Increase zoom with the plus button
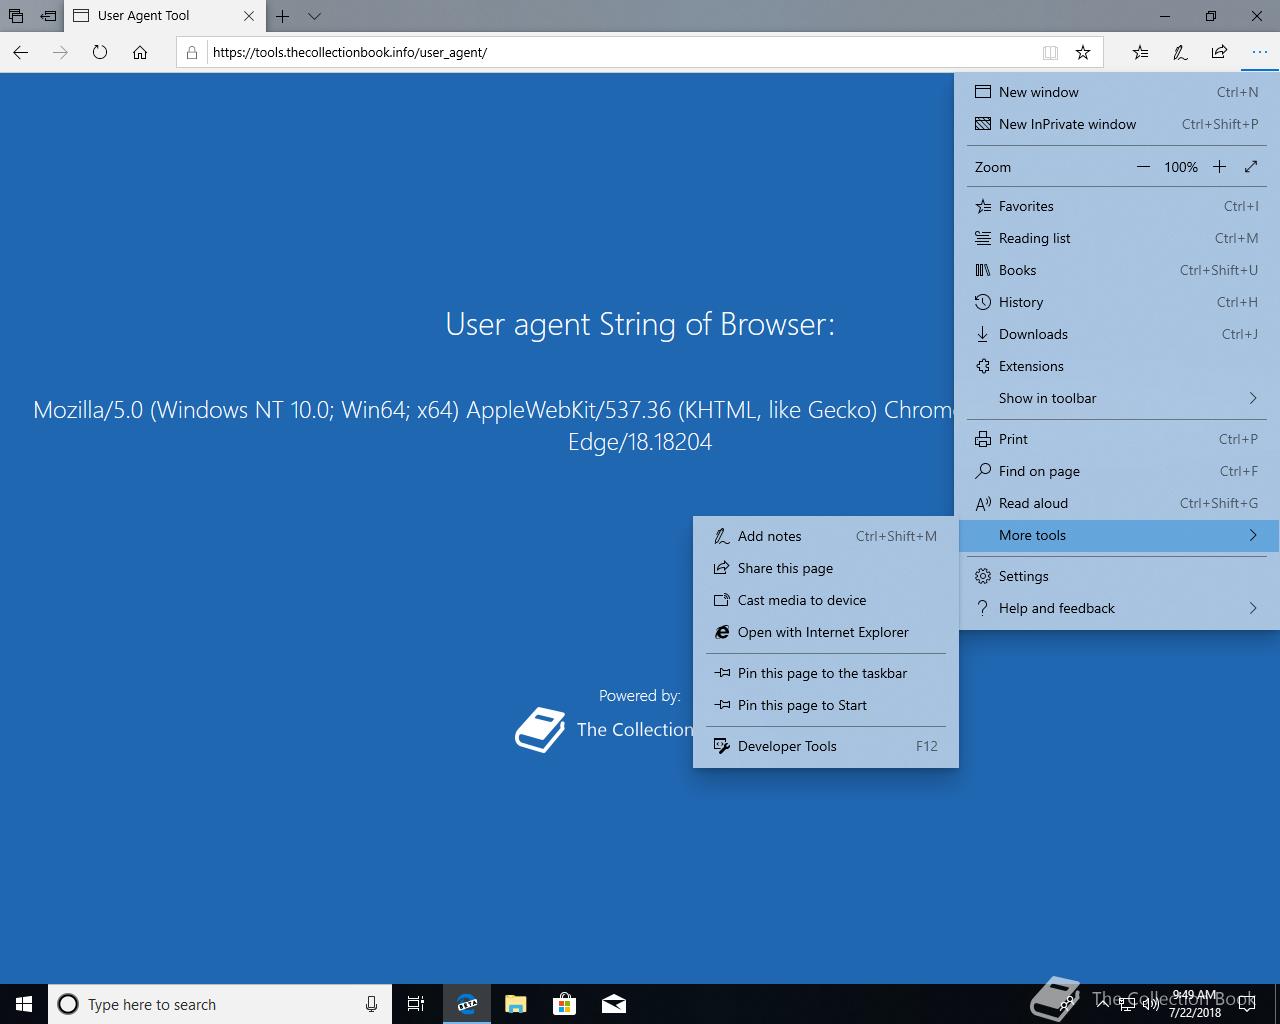The height and width of the screenshot is (1024, 1280). coord(1219,167)
